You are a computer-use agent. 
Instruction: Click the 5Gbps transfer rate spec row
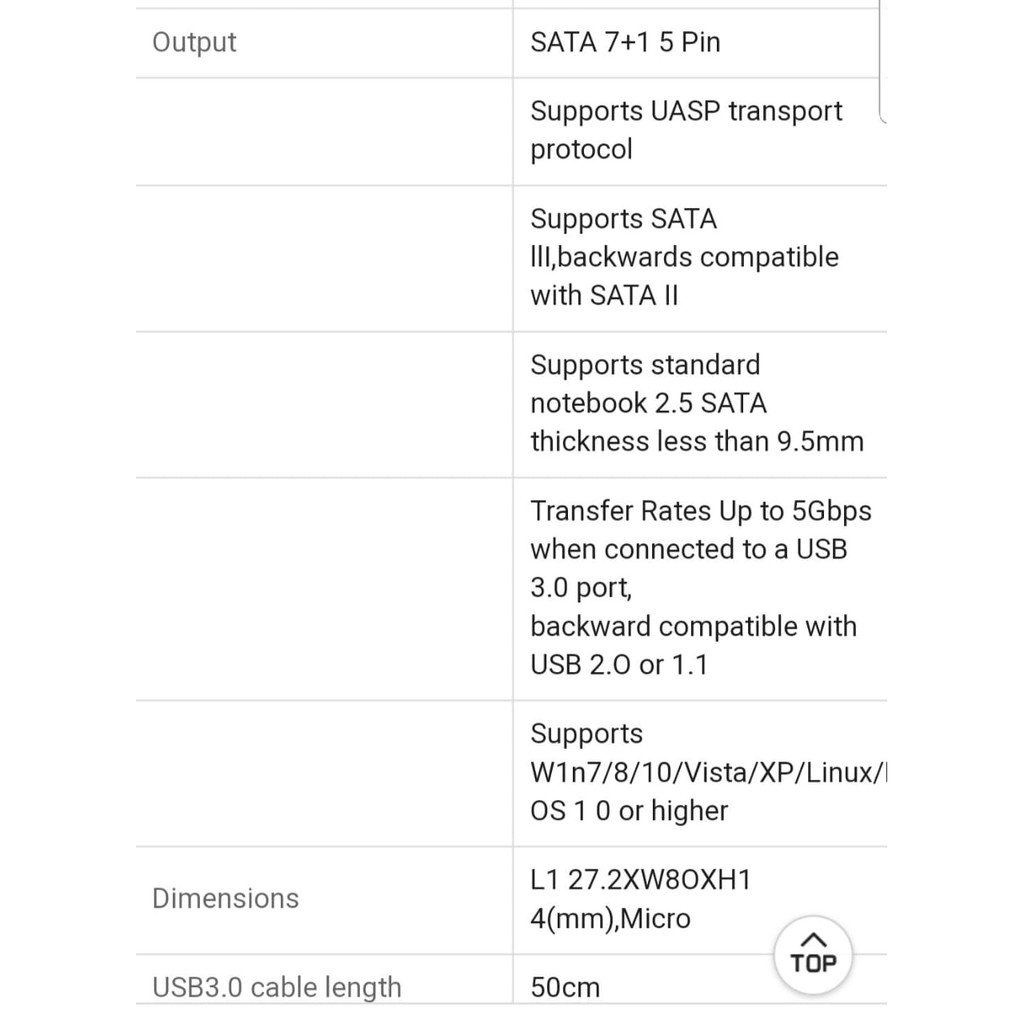[x=701, y=587]
